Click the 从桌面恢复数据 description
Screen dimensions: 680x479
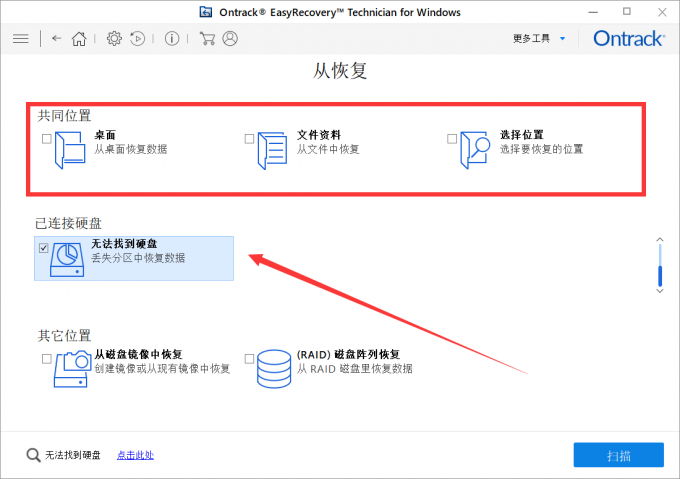[131, 150]
